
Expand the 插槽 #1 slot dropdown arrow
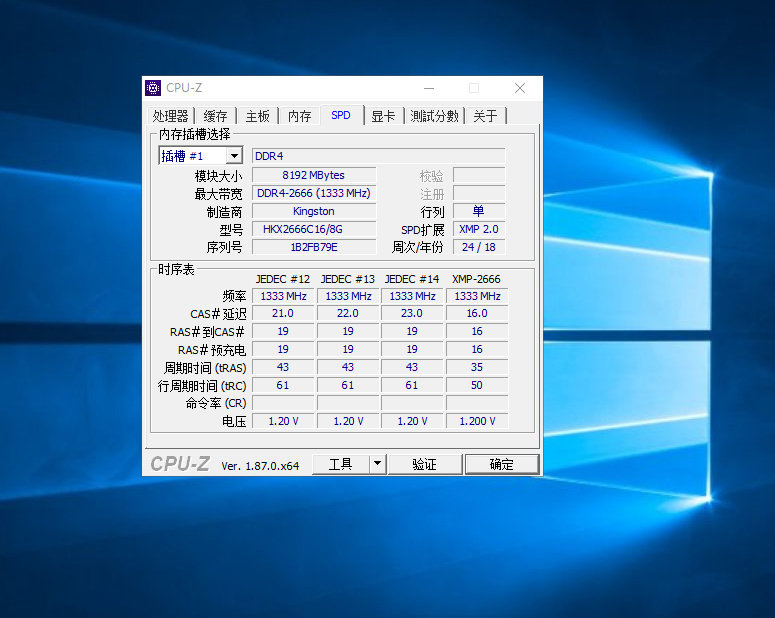tap(234, 156)
